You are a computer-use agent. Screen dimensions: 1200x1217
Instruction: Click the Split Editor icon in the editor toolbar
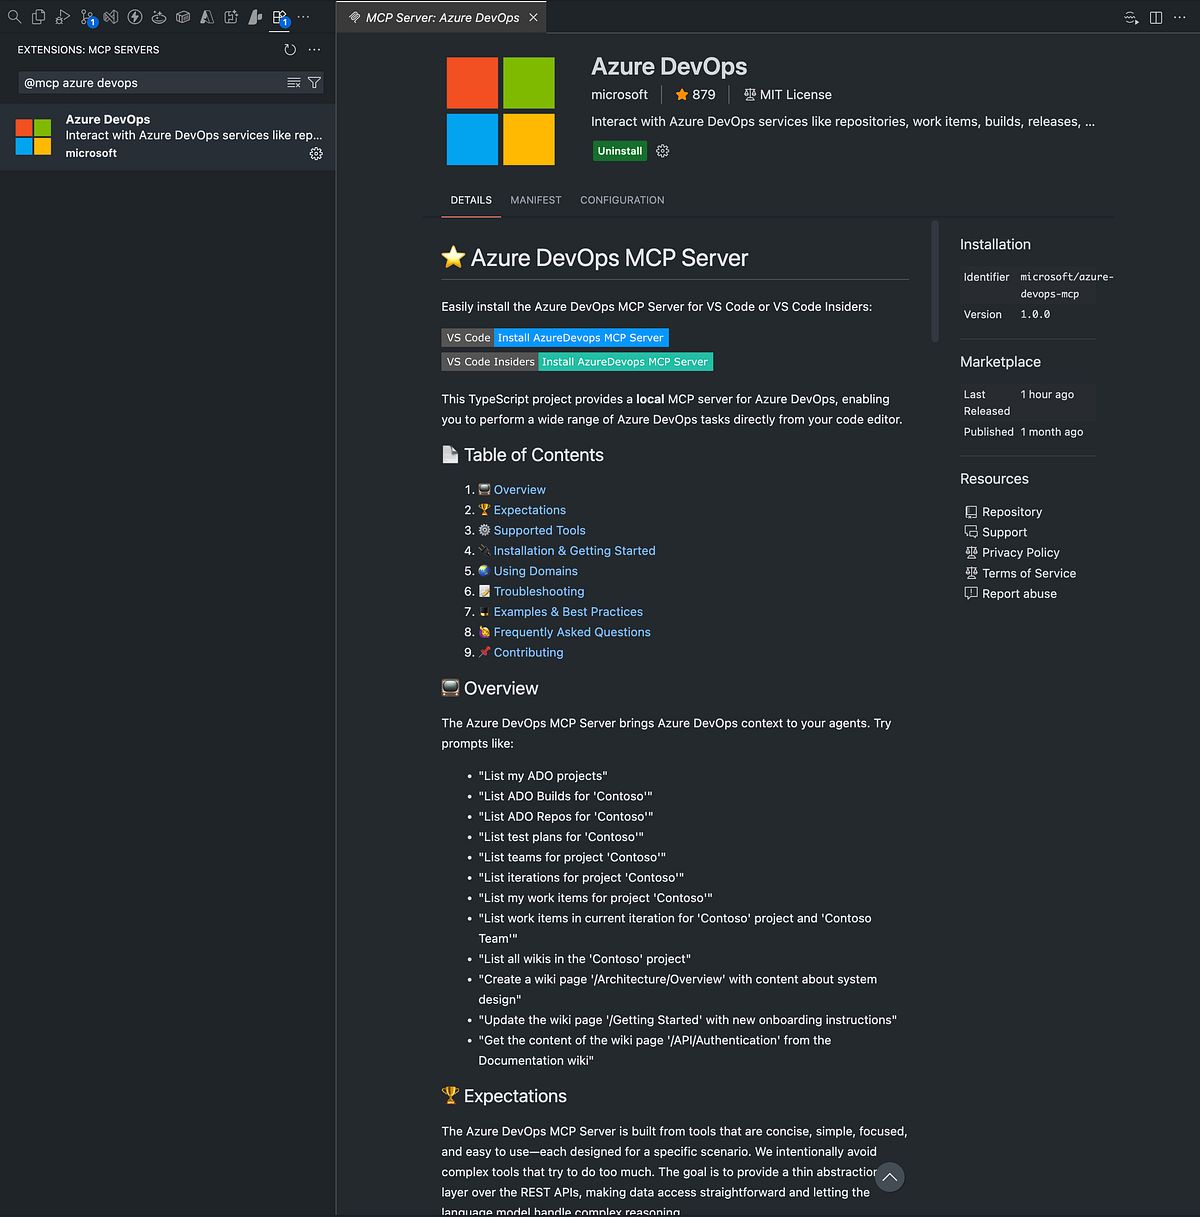point(1155,17)
